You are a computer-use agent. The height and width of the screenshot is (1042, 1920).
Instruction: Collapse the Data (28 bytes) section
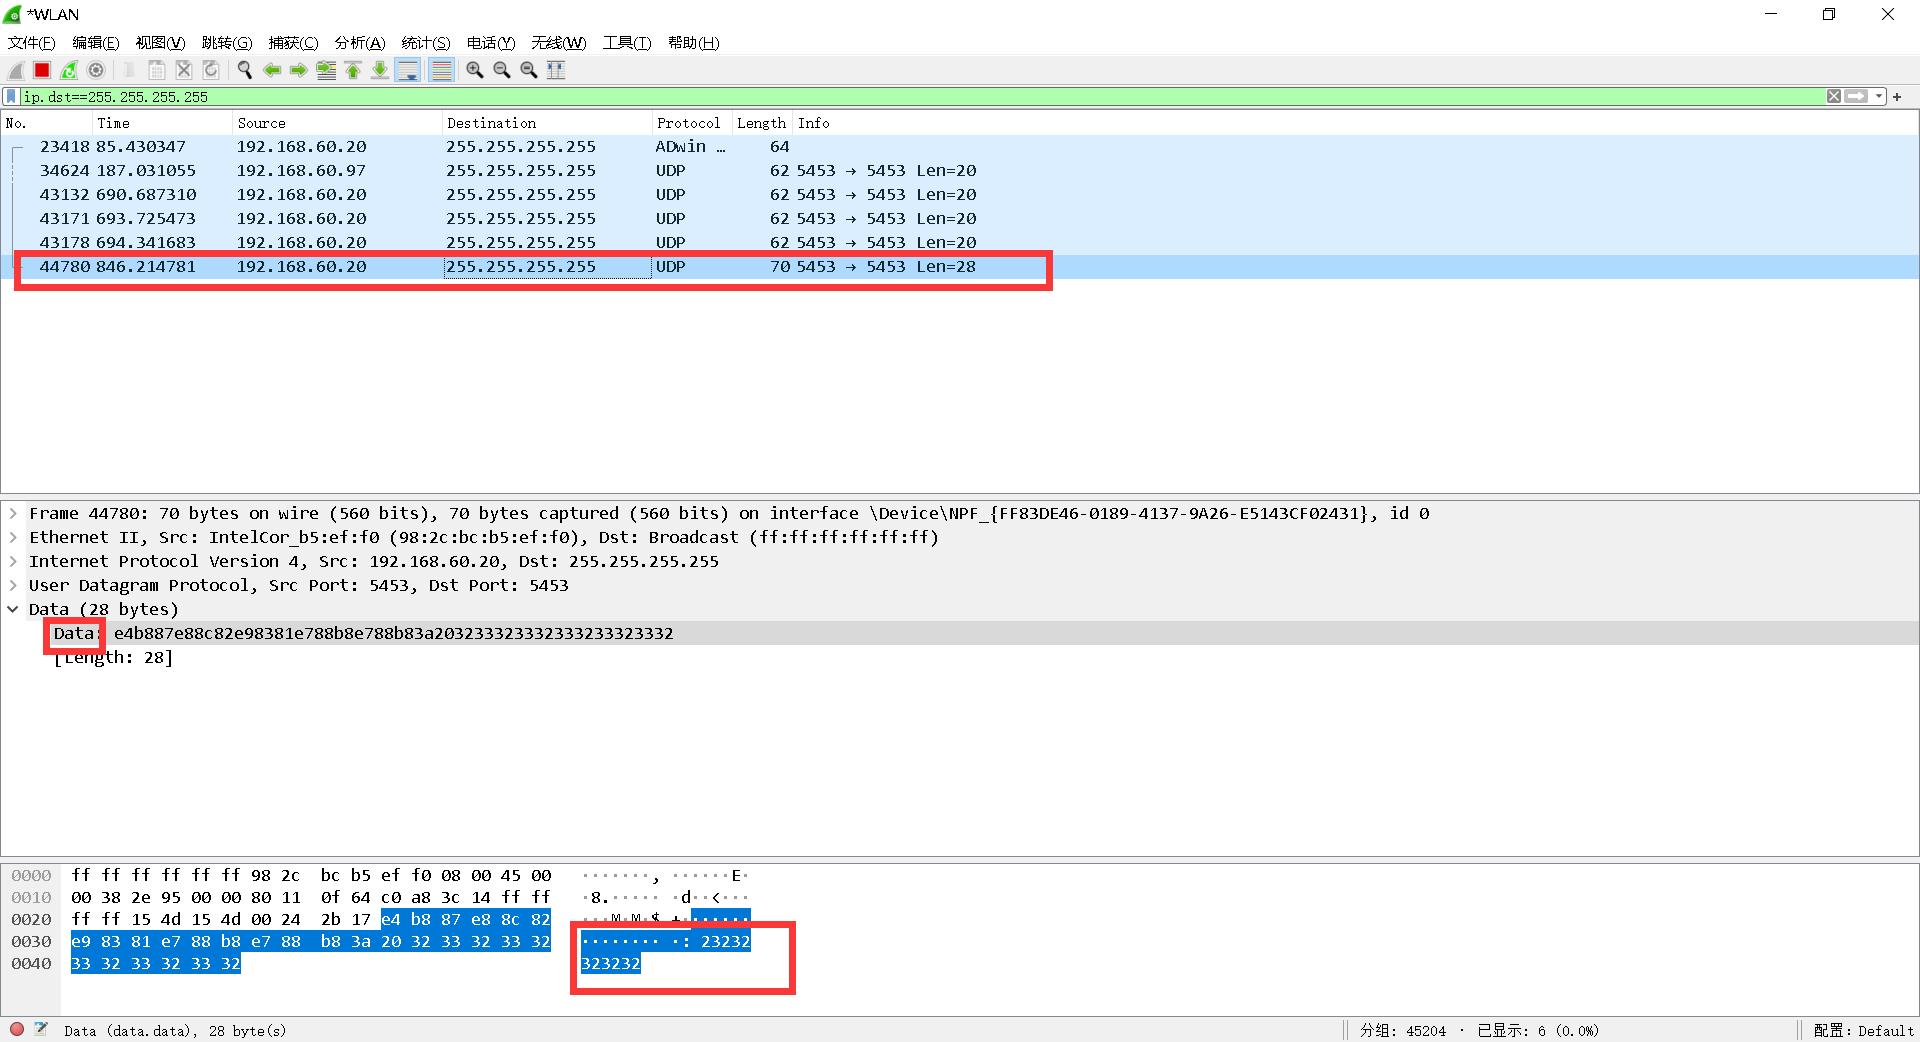click(13, 609)
